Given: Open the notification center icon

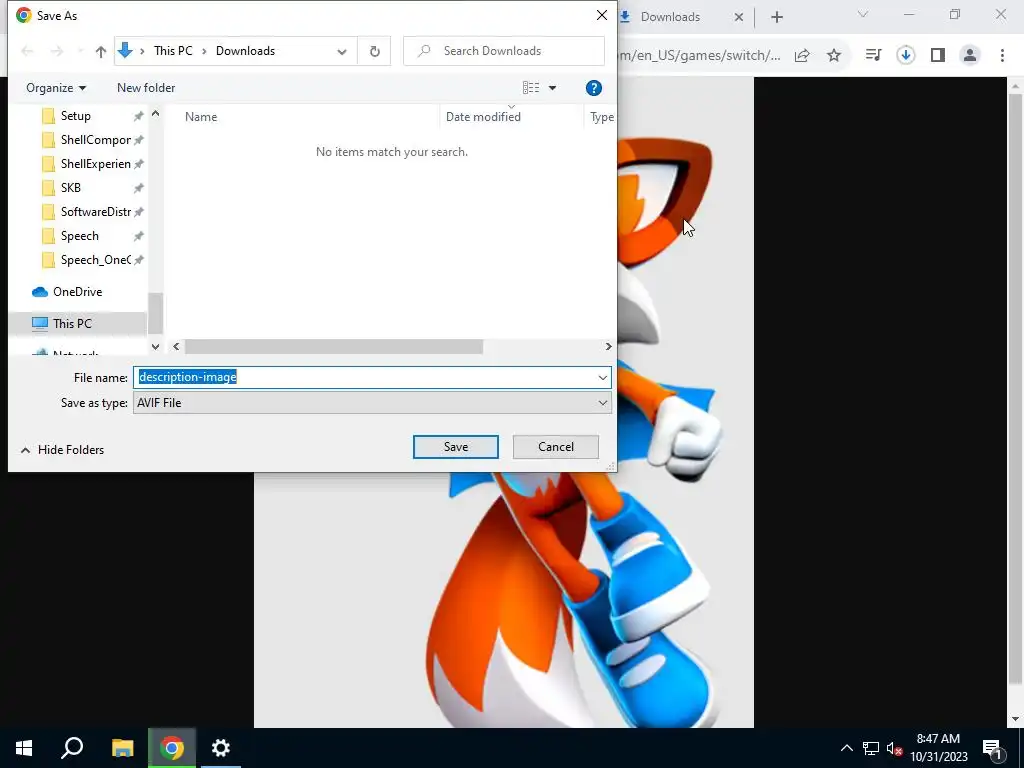Looking at the screenshot, I should [x=992, y=748].
